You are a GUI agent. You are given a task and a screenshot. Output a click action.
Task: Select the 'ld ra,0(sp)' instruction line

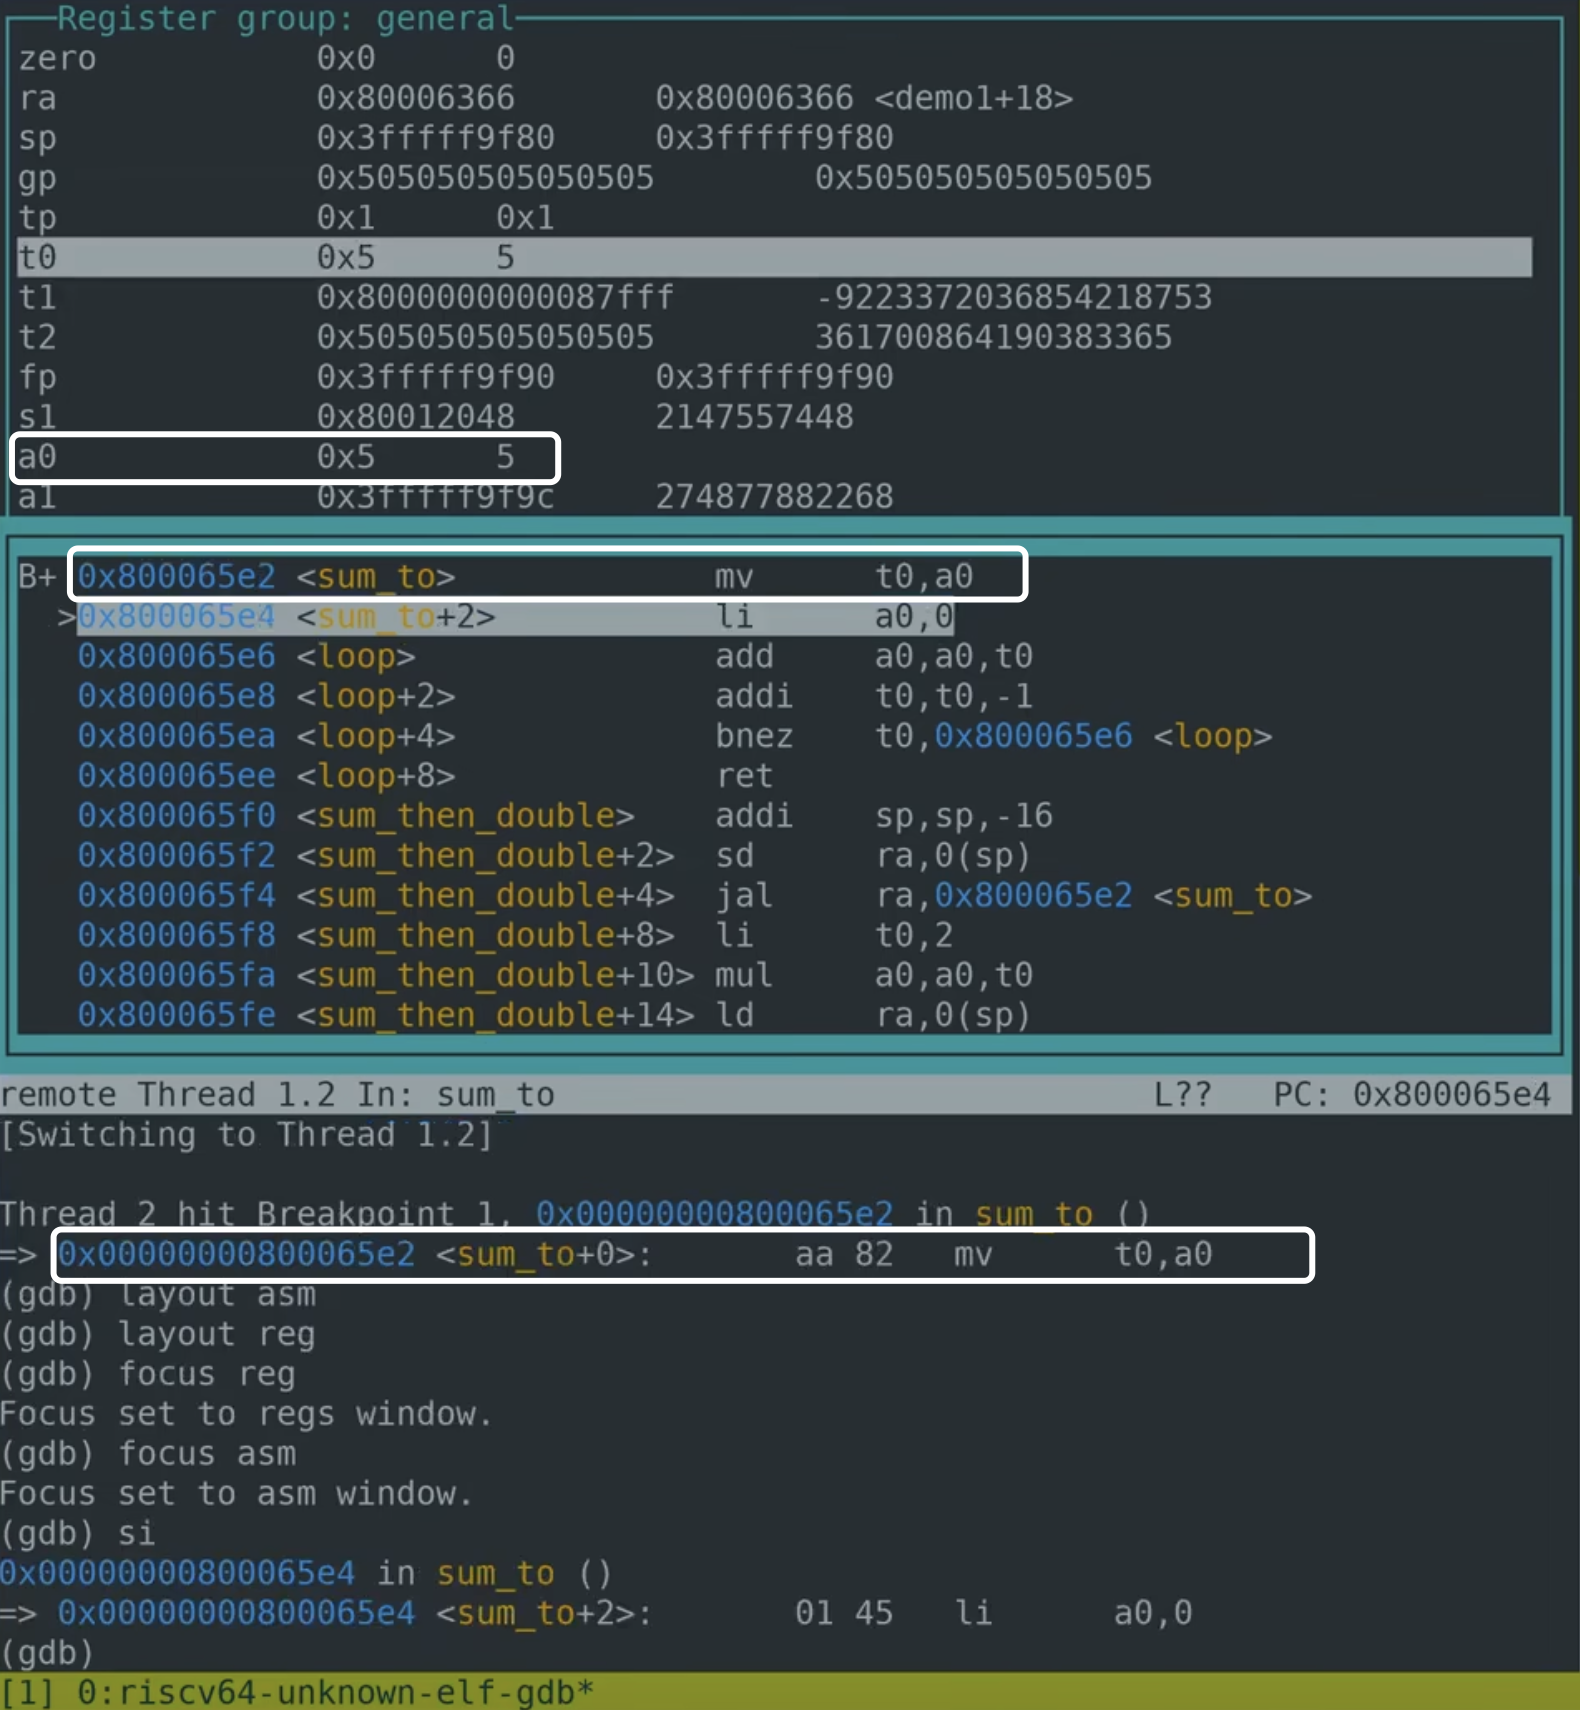coord(553,1016)
